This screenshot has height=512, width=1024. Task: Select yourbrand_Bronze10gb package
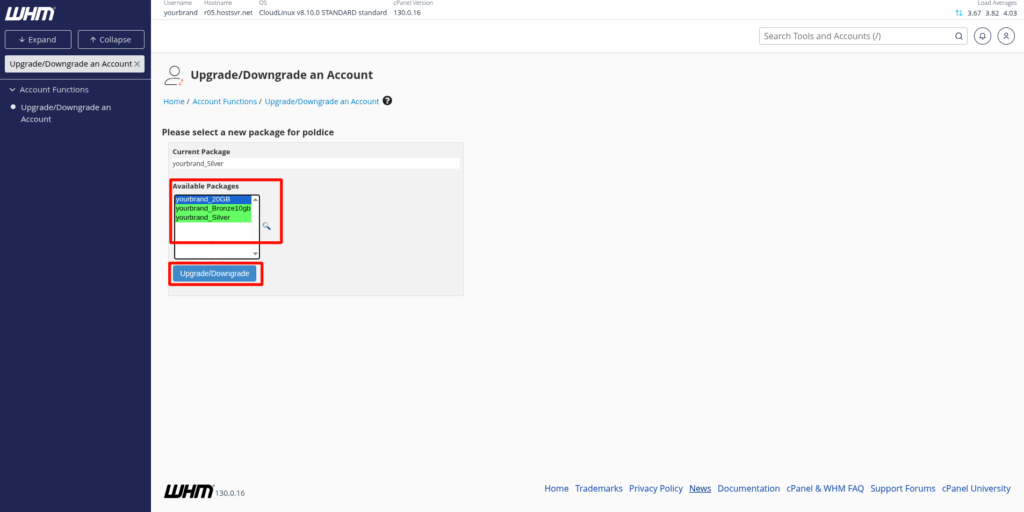point(212,208)
